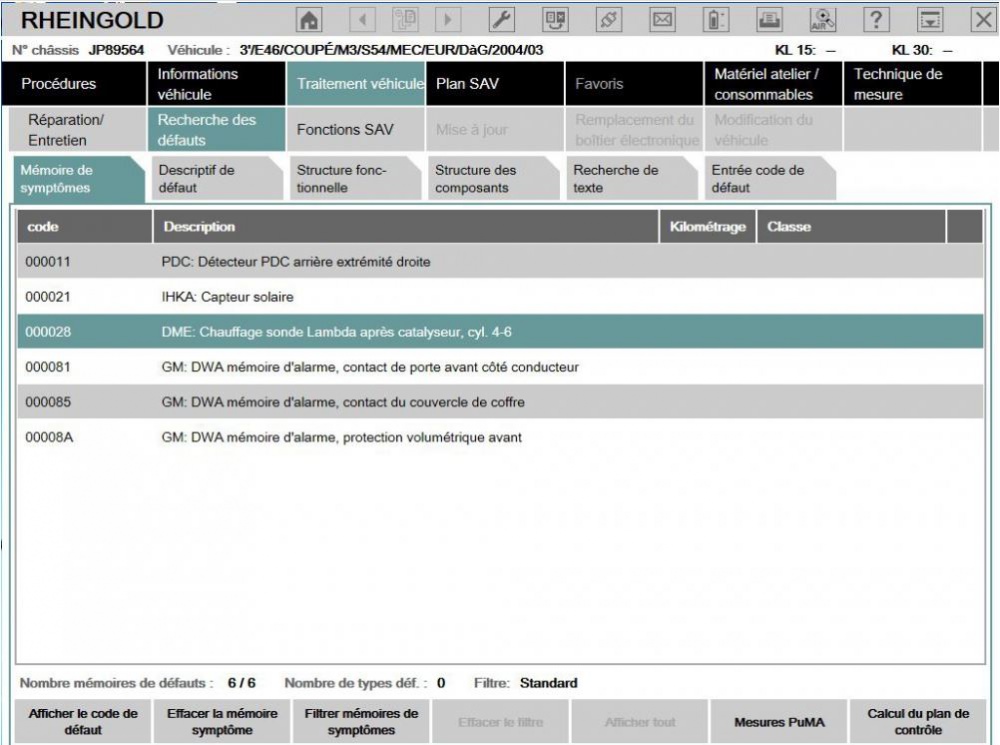Click Calcul du plan de contrôle button
Viewport: 1000px width, 745px height.
[918, 721]
